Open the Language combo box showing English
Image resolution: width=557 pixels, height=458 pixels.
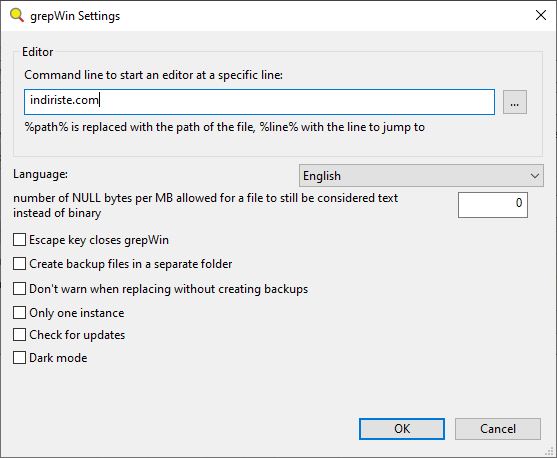(x=421, y=176)
